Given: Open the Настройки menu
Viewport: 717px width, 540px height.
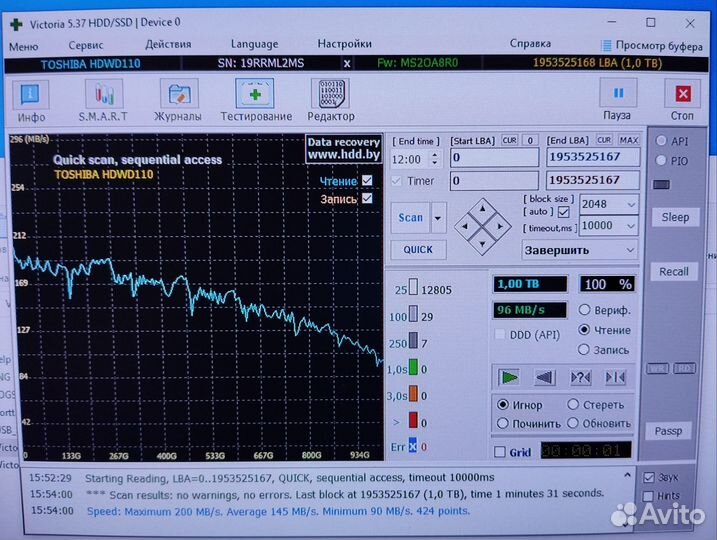Looking at the screenshot, I should [344, 44].
